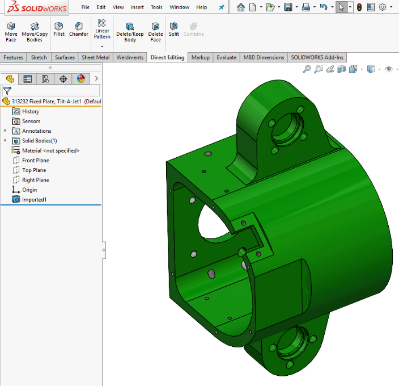Open the Insert menu
399x386 pixels.
[x=137, y=7]
